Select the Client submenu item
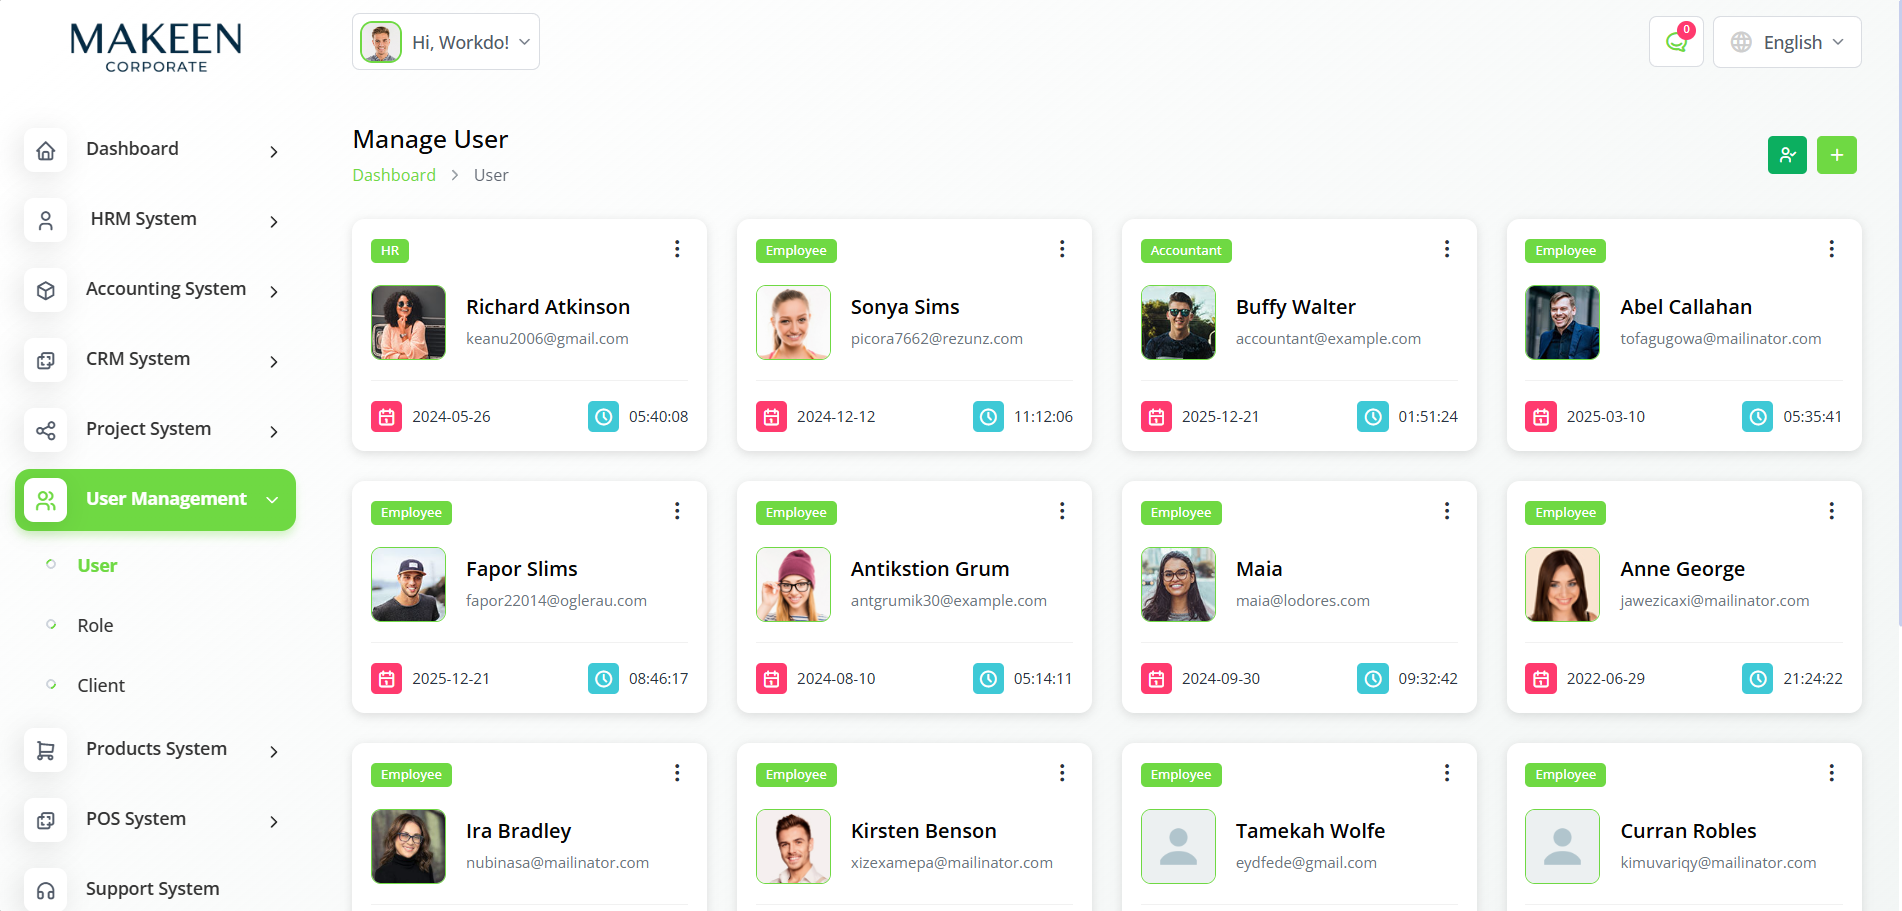The image size is (1902, 911). [x=101, y=685]
